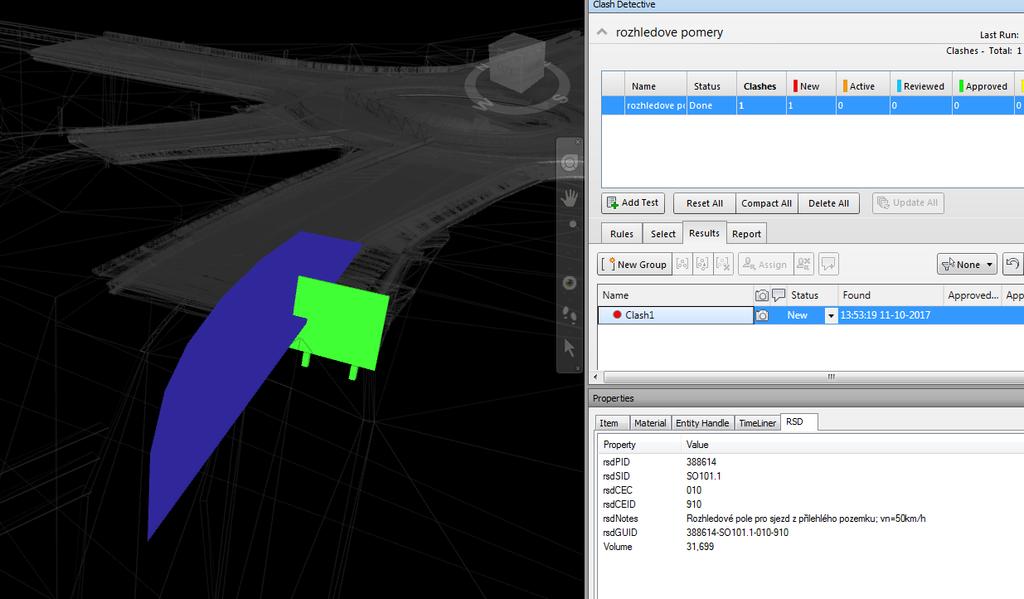Click the rsdPID value 388614
1024x599 pixels.
coord(701,462)
